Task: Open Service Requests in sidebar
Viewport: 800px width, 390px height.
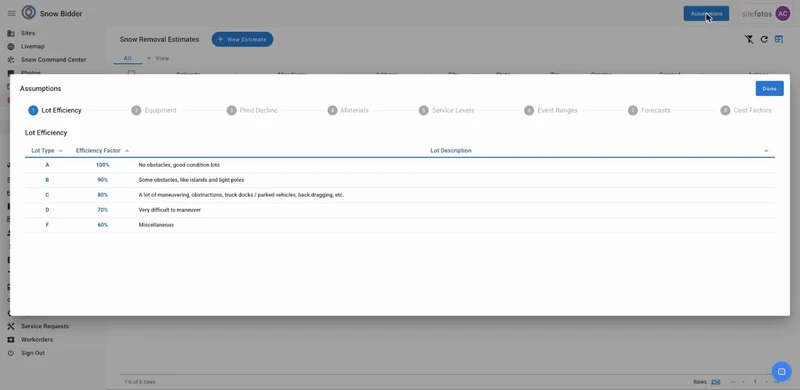Action: pyautogui.click(x=45, y=326)
